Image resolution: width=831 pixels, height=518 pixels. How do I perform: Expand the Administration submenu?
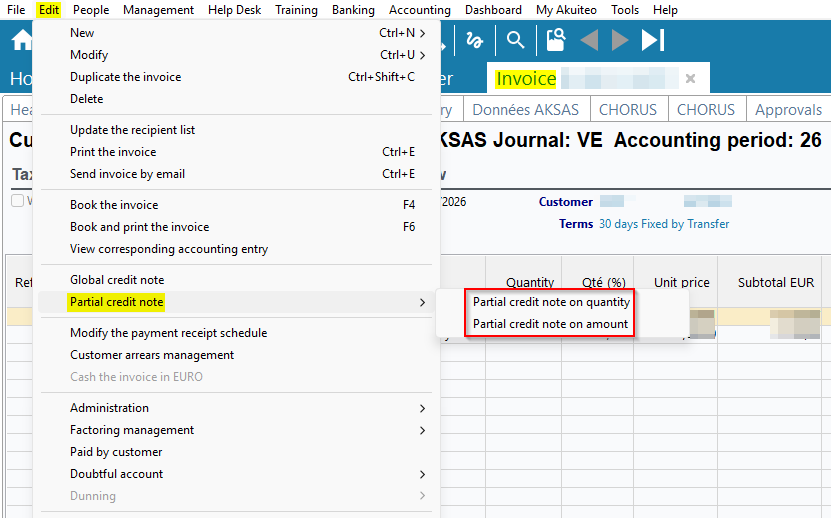click(x=109, y=408)
